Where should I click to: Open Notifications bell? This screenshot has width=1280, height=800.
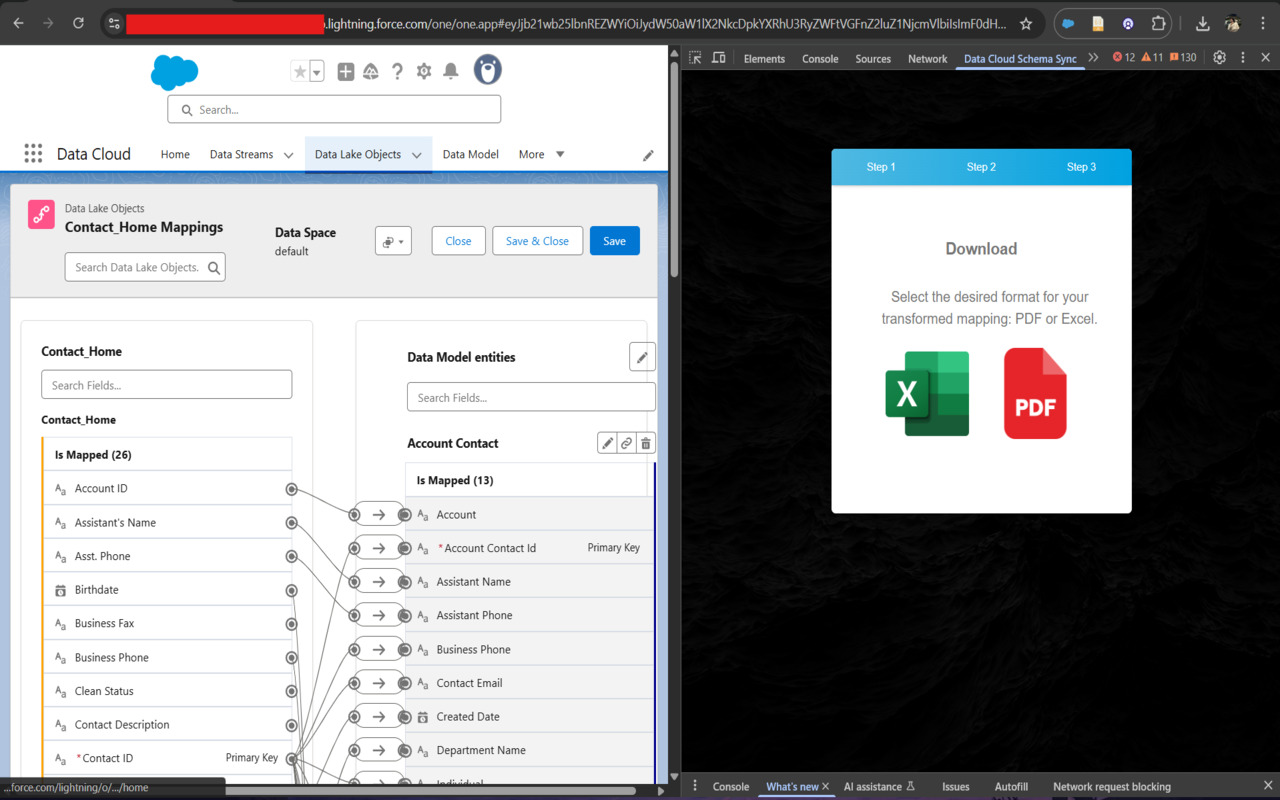tap(451, 71)
